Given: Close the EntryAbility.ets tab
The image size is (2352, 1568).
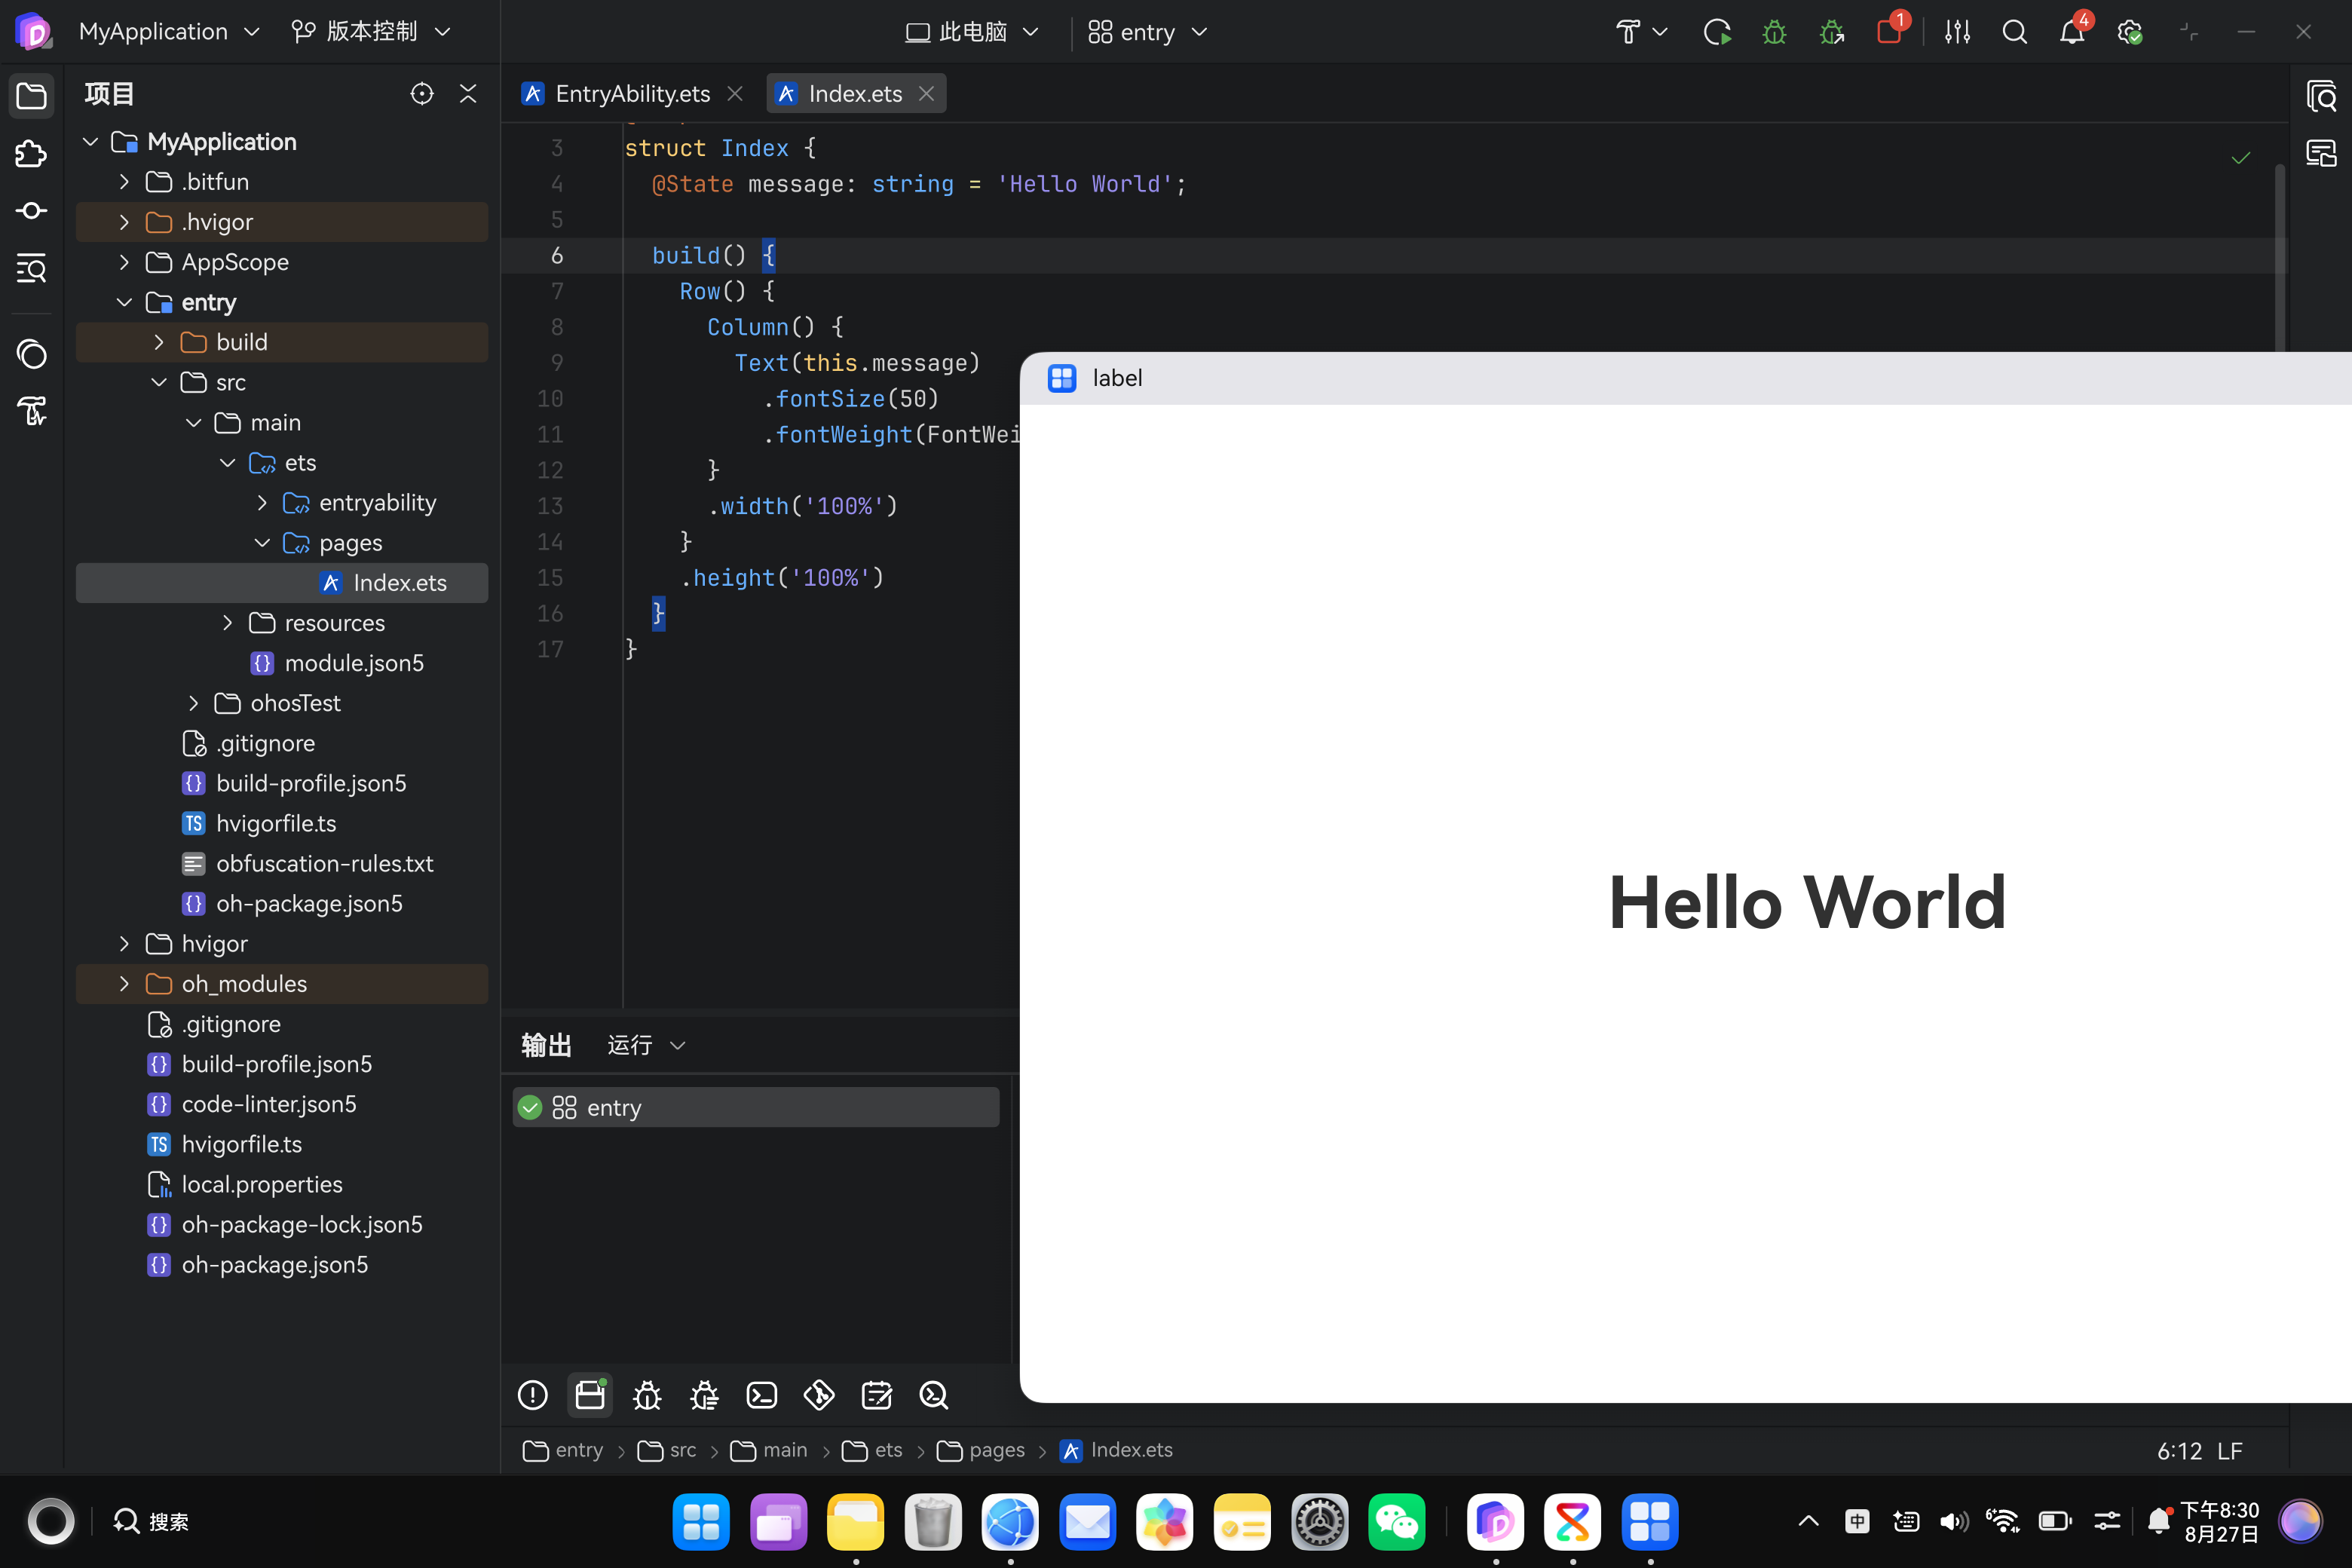Looking at the screenshot, I should coord(735,94).
